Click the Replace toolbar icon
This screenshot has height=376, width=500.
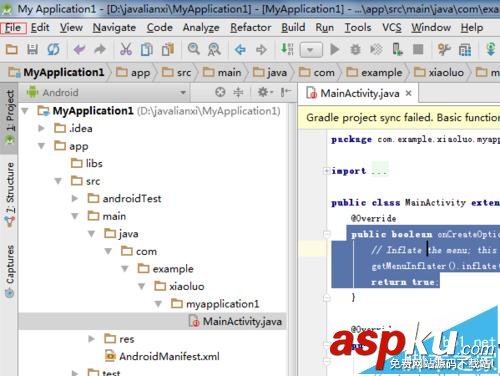point(214,50)
